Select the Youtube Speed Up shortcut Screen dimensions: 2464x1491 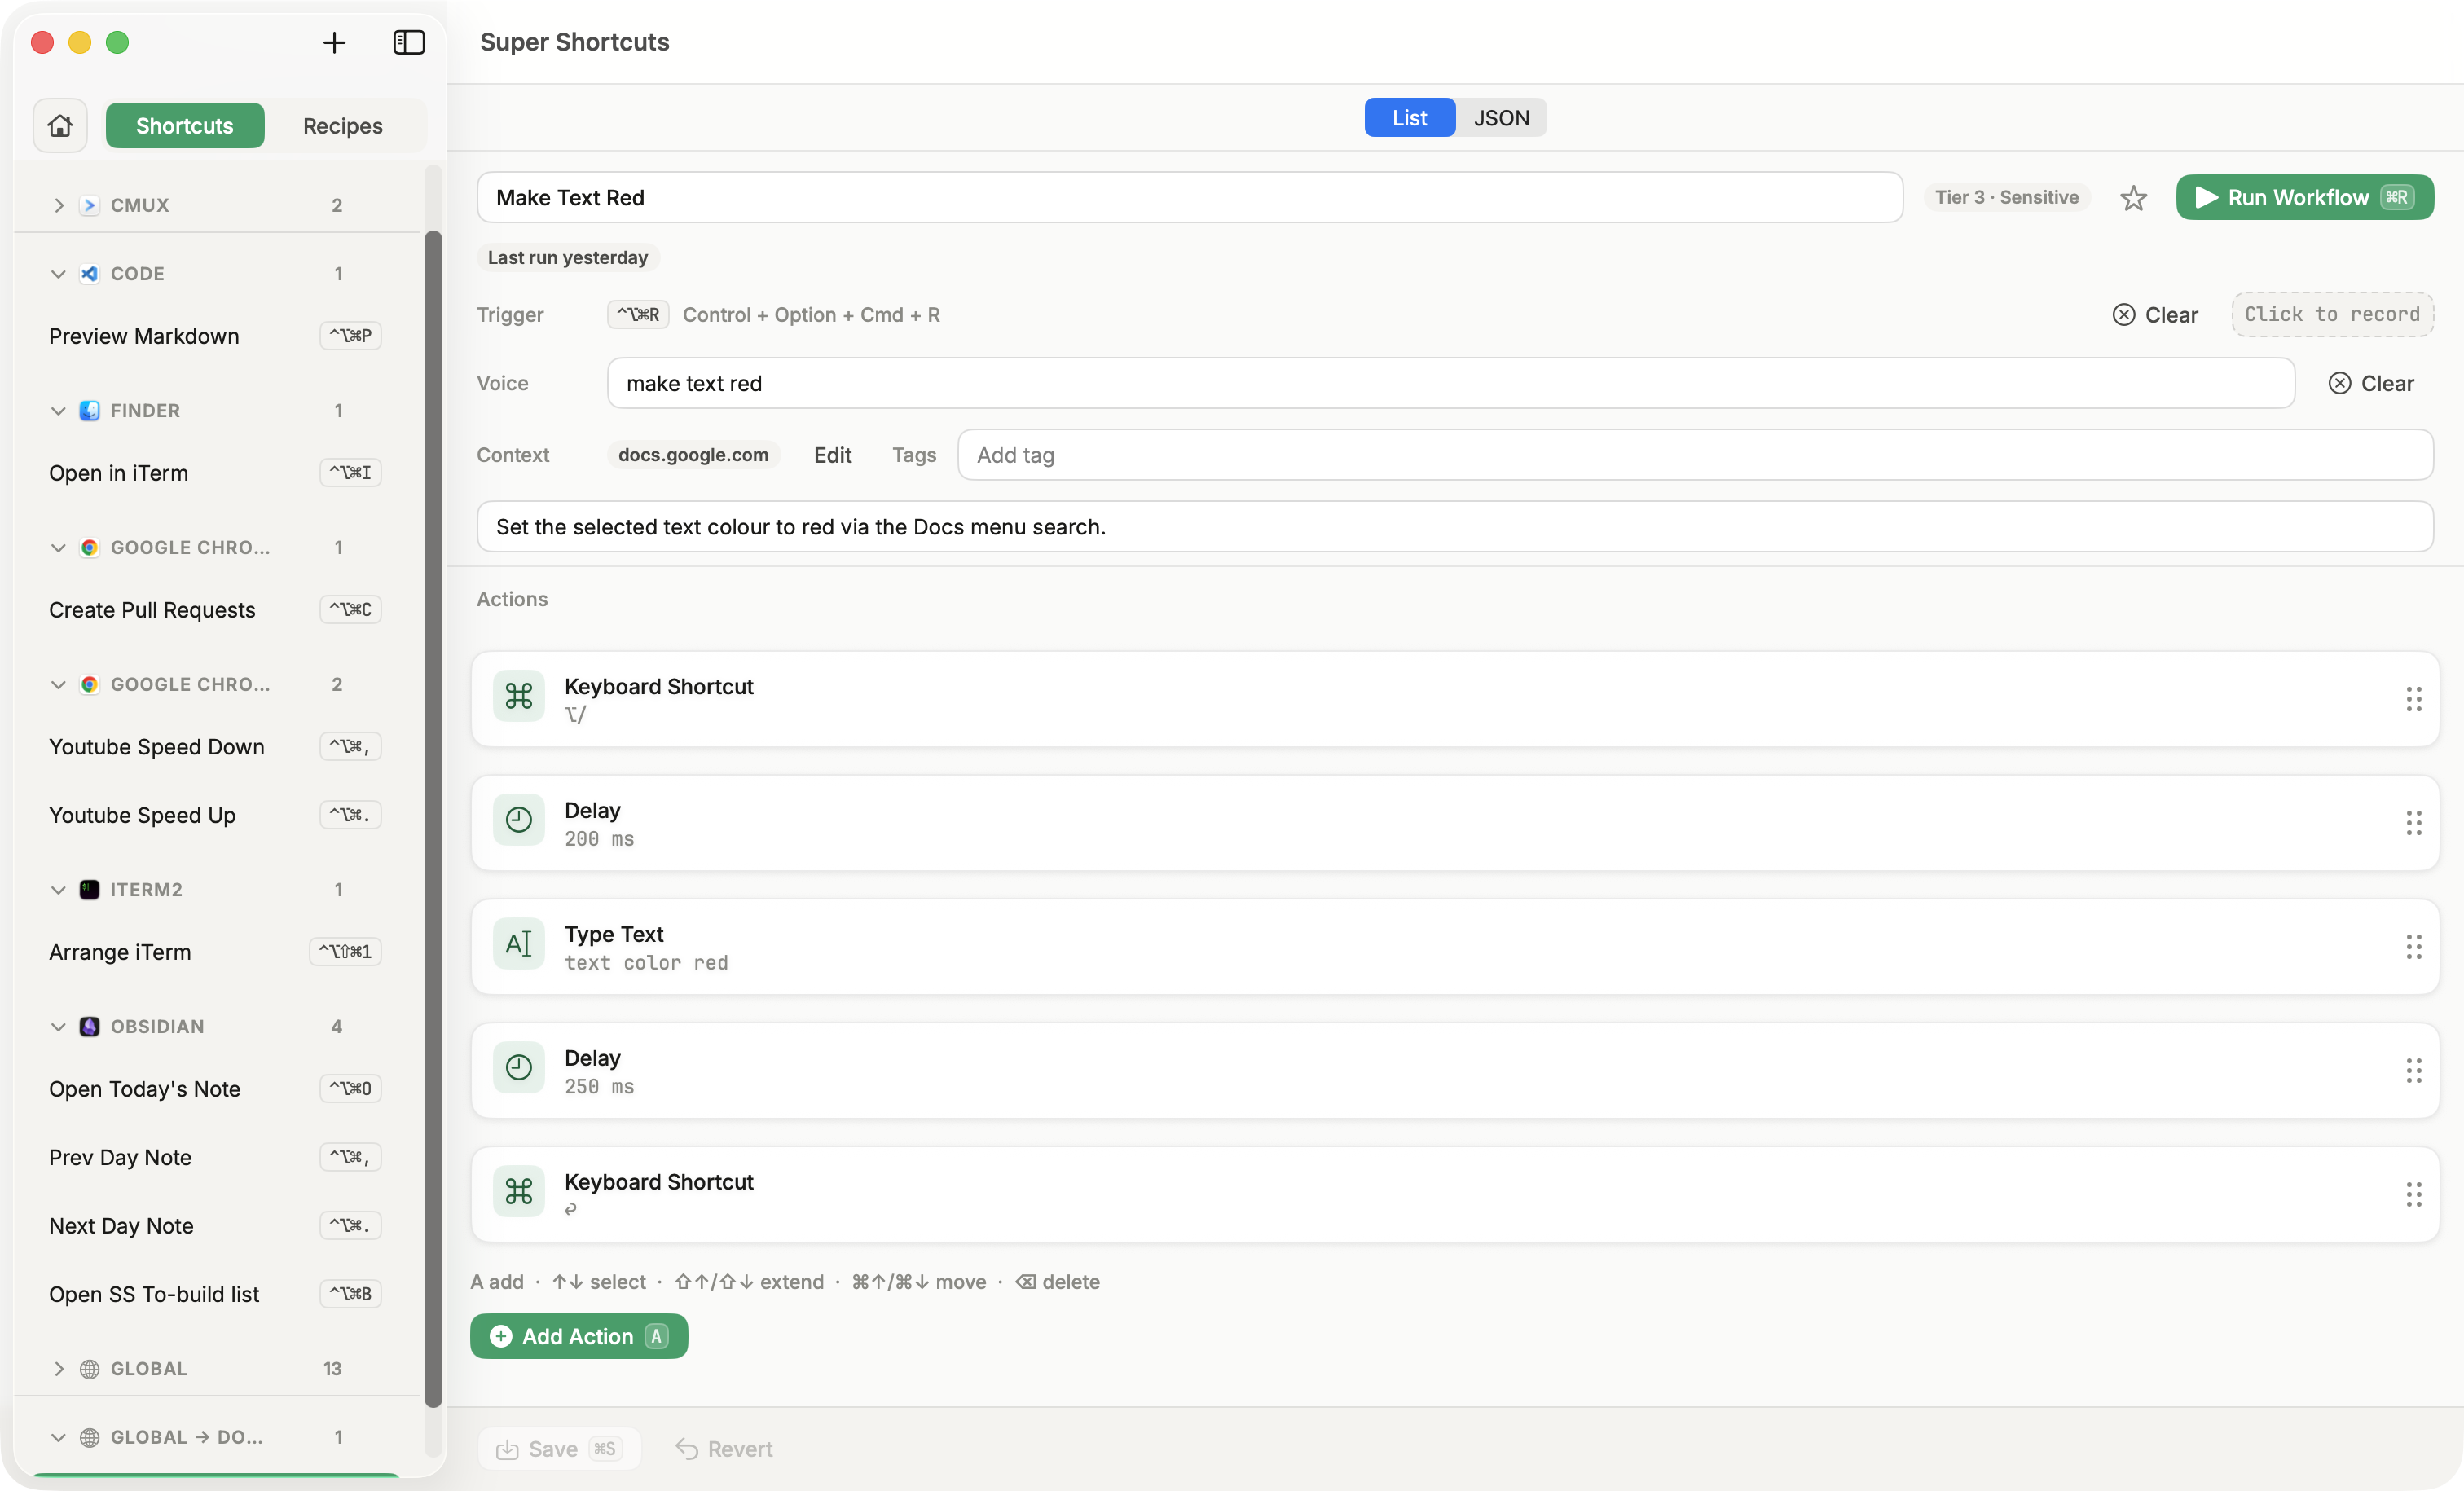(x=215, y=815)
